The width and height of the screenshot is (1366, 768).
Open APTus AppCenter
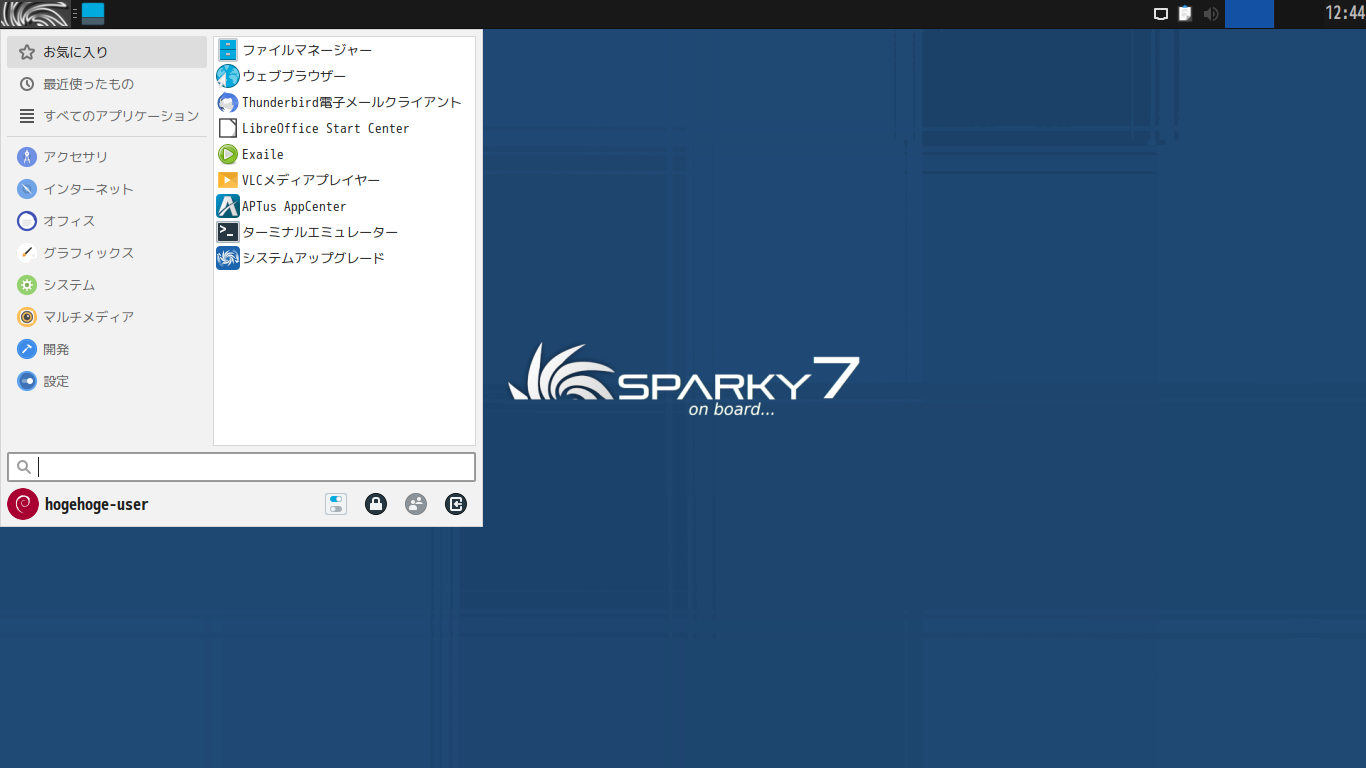[344, 206]
